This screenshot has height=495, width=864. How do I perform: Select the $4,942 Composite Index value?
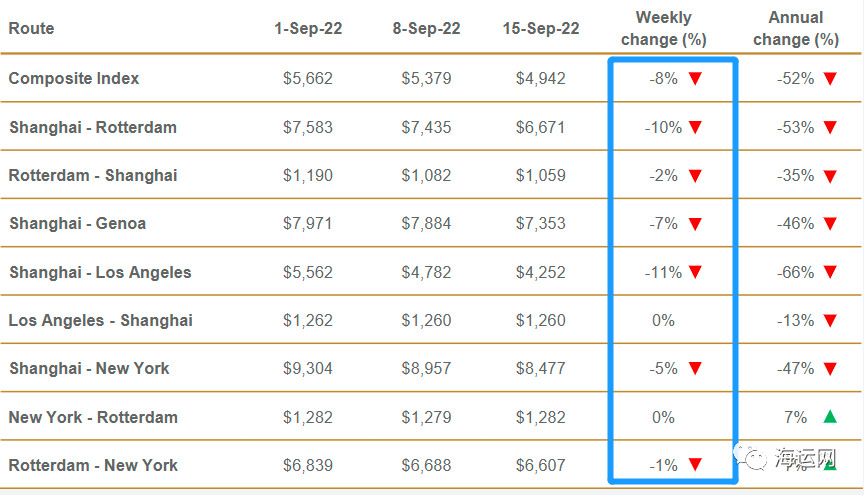(541, 79)
